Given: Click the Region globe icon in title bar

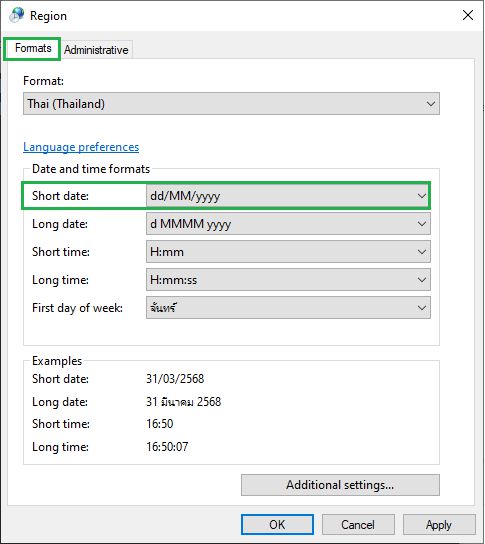Looking at the screenshot, I should point(17,15).
